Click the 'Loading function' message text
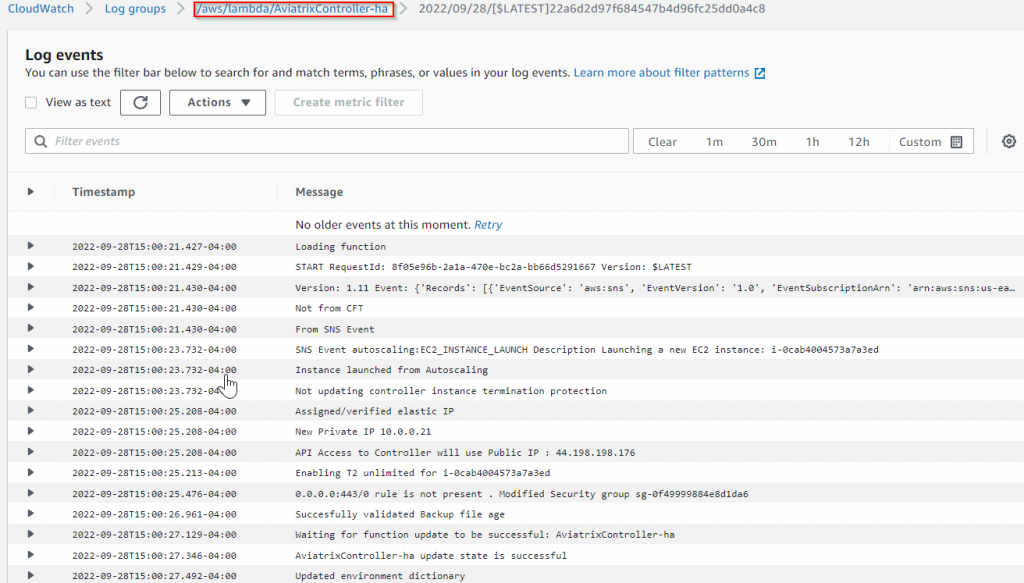The height and width of the screenshot is (583, 1024). [340, 246]
